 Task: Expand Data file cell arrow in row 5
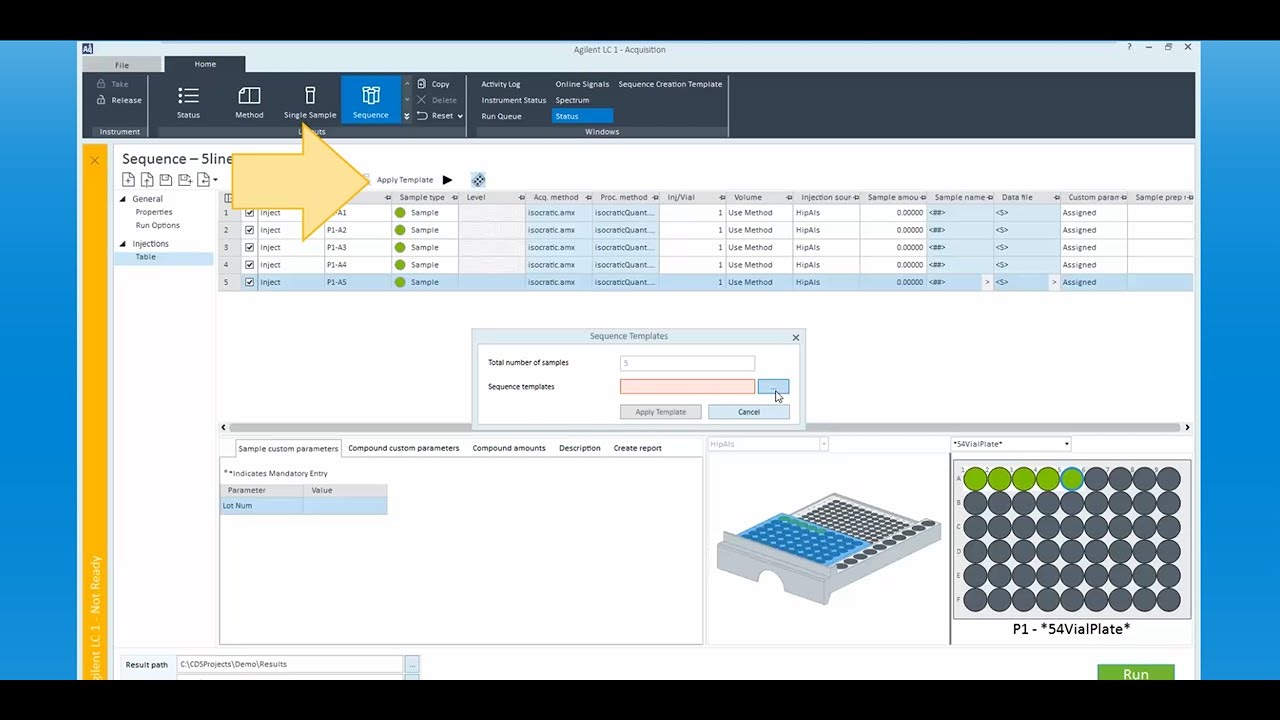1054,282
